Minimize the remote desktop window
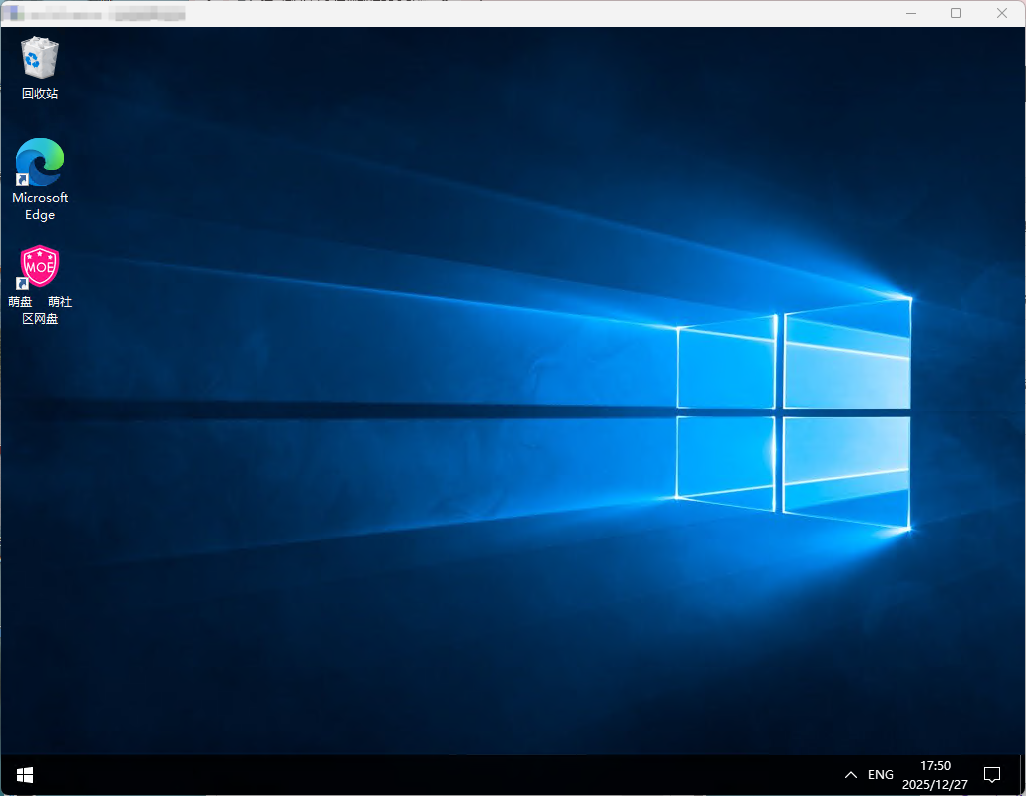The height and width of the screenshot is (796, 1026). point(910,13)
